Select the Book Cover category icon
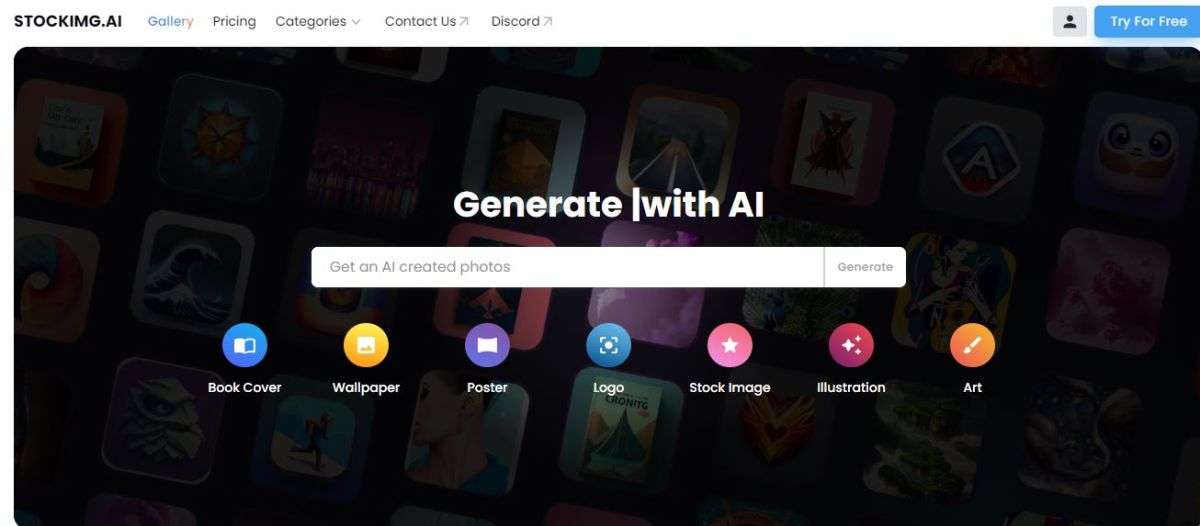Viewport: 1200px width, 526px height. (x=245, y=346)
